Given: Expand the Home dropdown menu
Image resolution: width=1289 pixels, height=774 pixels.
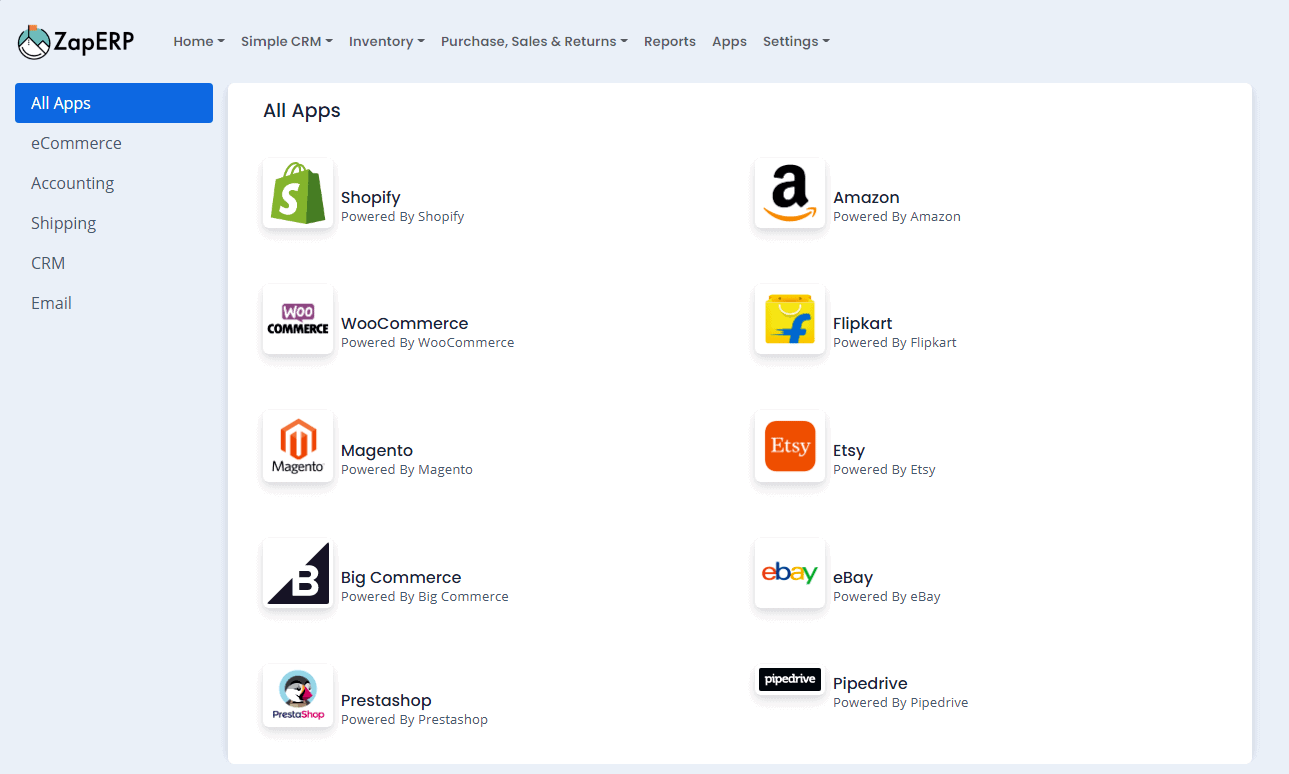Looking at the screenshot, I should click(199, 41).
